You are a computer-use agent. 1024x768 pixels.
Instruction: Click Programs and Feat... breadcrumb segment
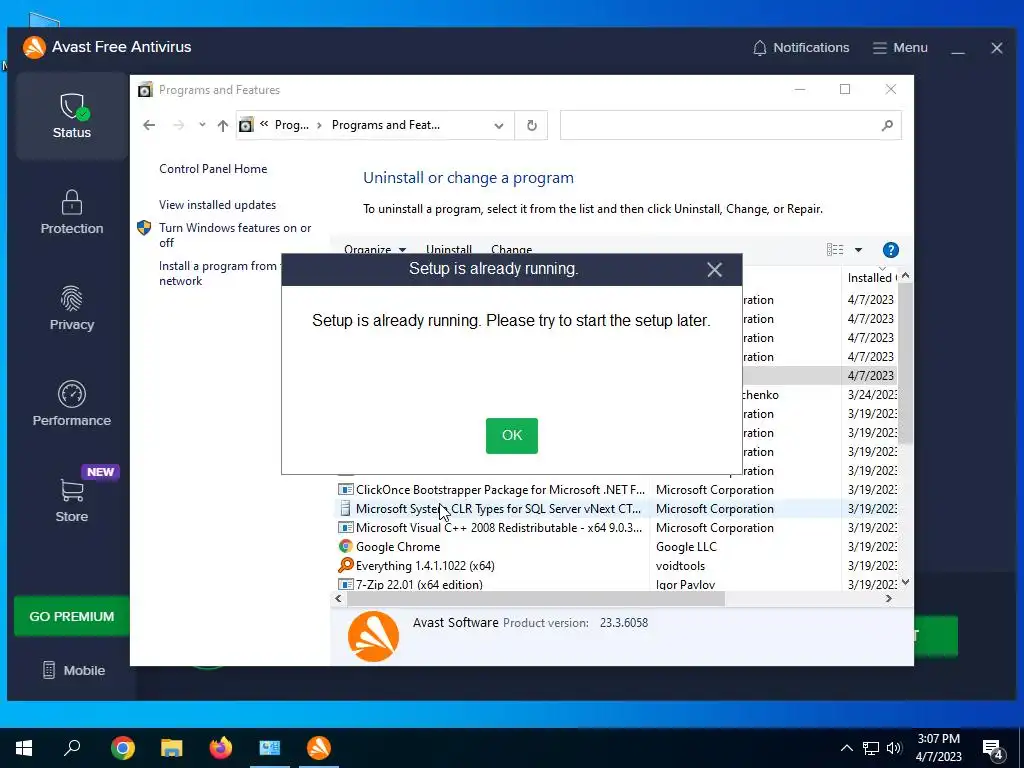(385, 125)
